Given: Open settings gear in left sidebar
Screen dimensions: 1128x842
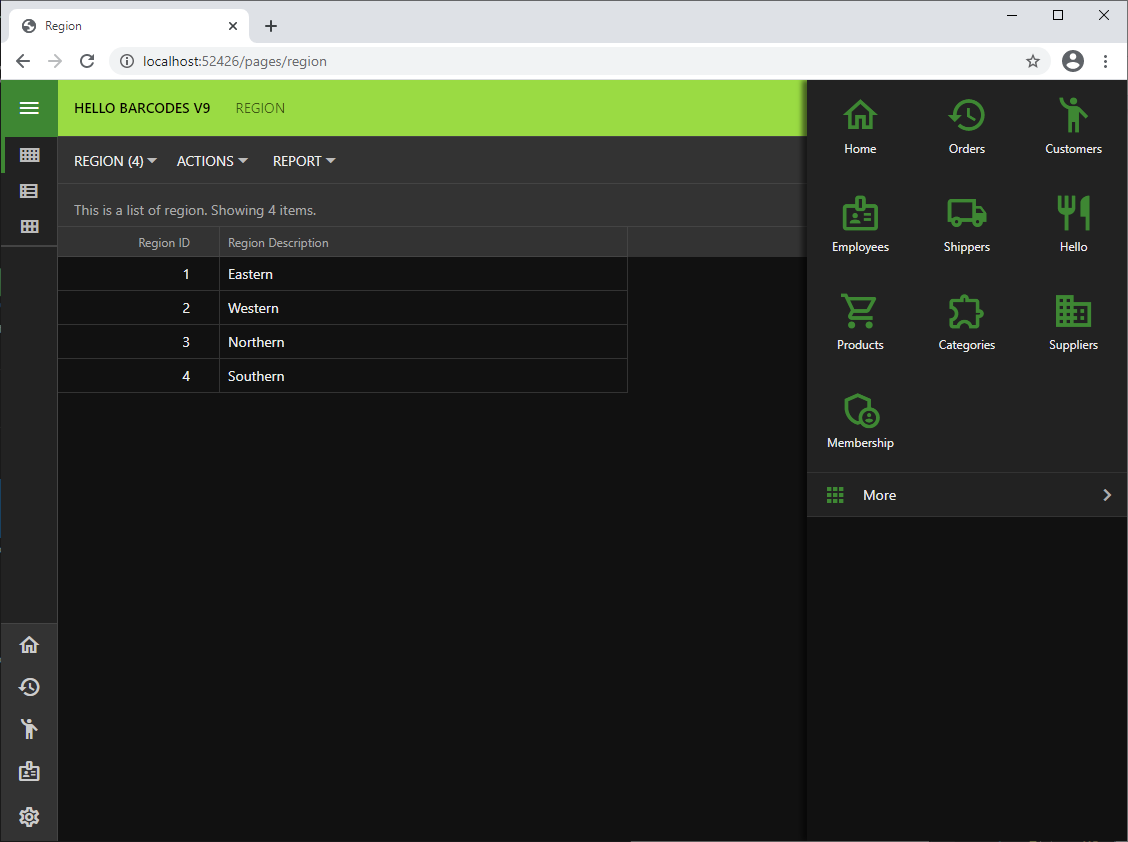Looking at the screenshot, I should tap(29, 817).
